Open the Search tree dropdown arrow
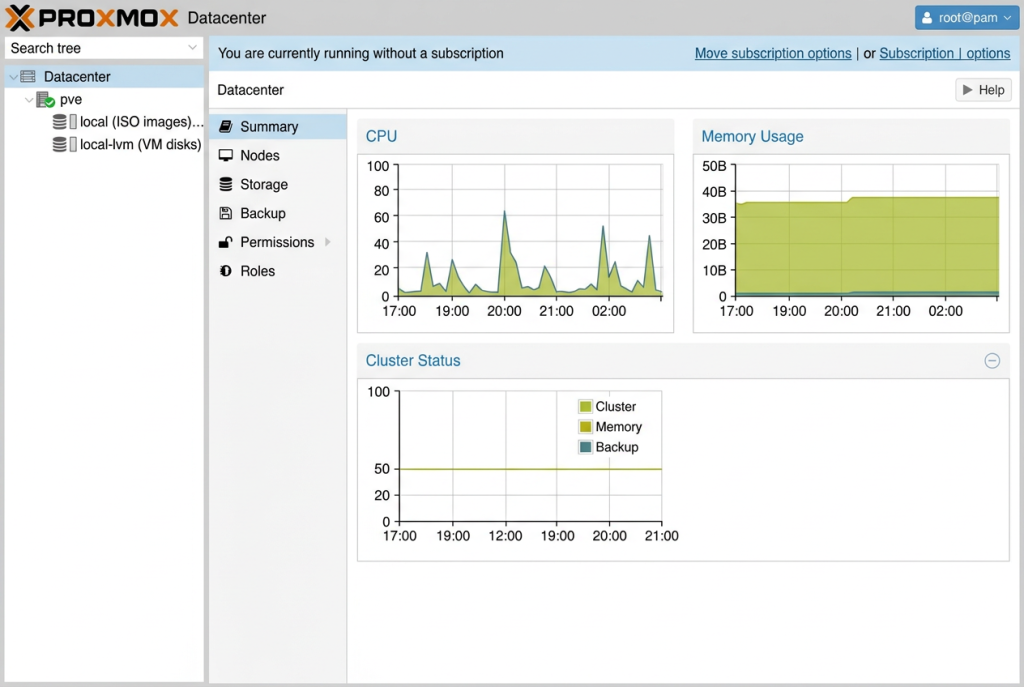The image size is (1024, 687). 192,48
